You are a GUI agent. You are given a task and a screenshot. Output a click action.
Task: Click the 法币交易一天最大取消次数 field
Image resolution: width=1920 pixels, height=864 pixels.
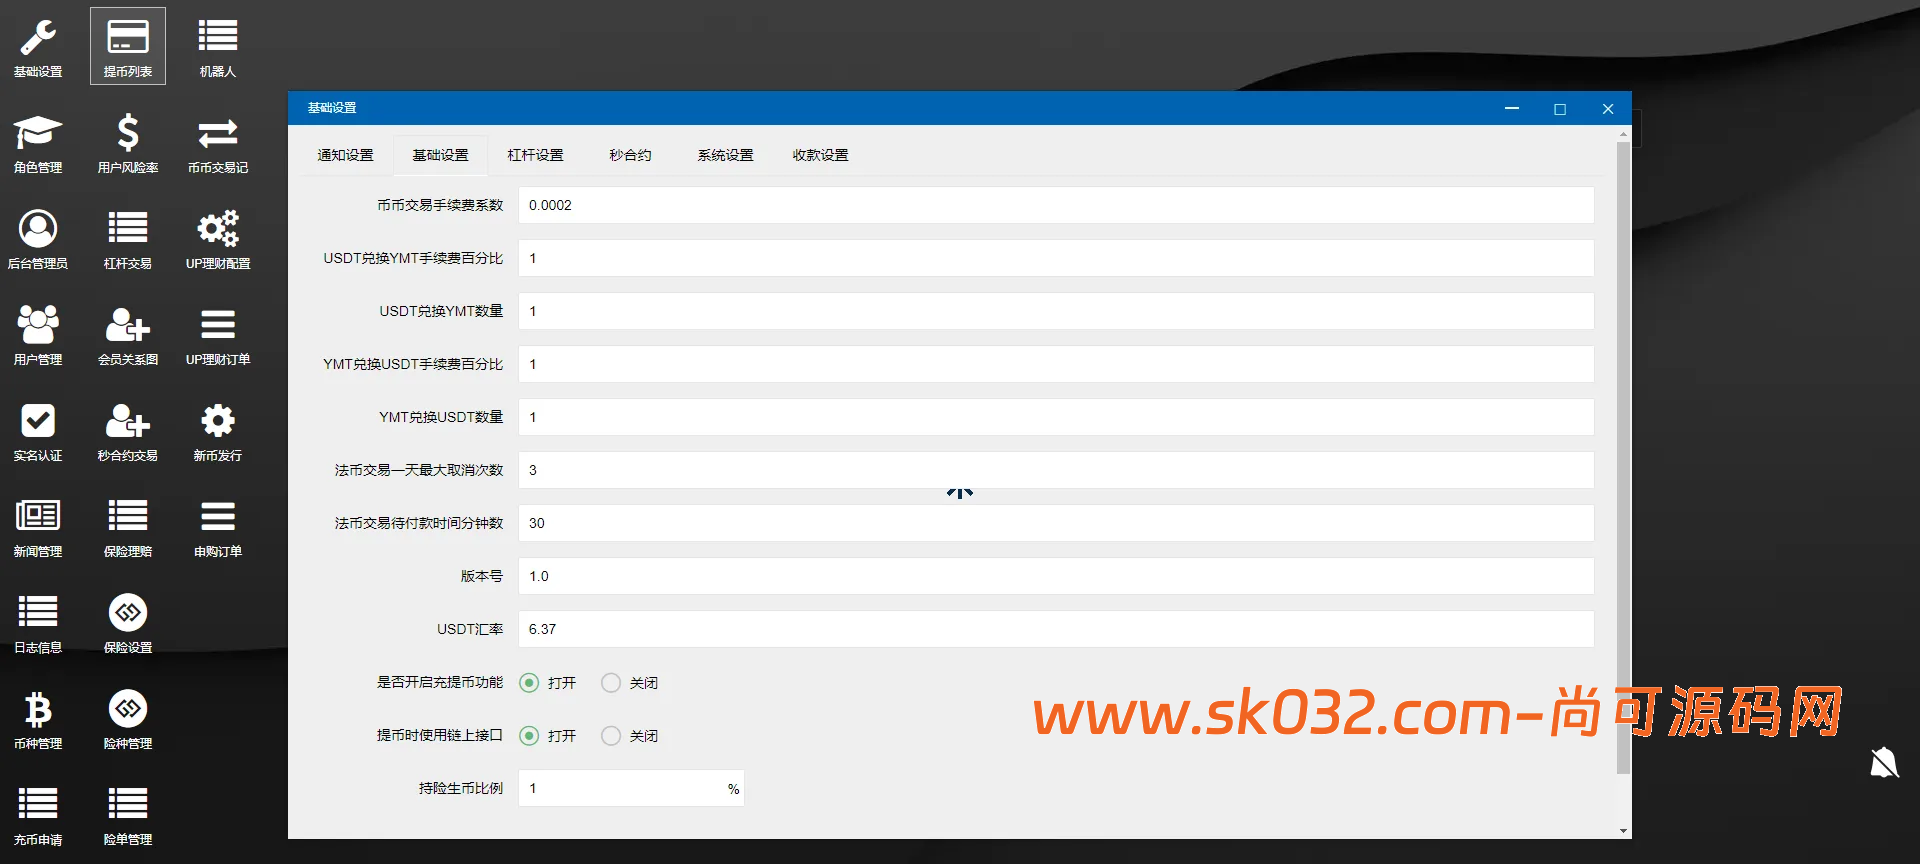tap(1056, 470)
